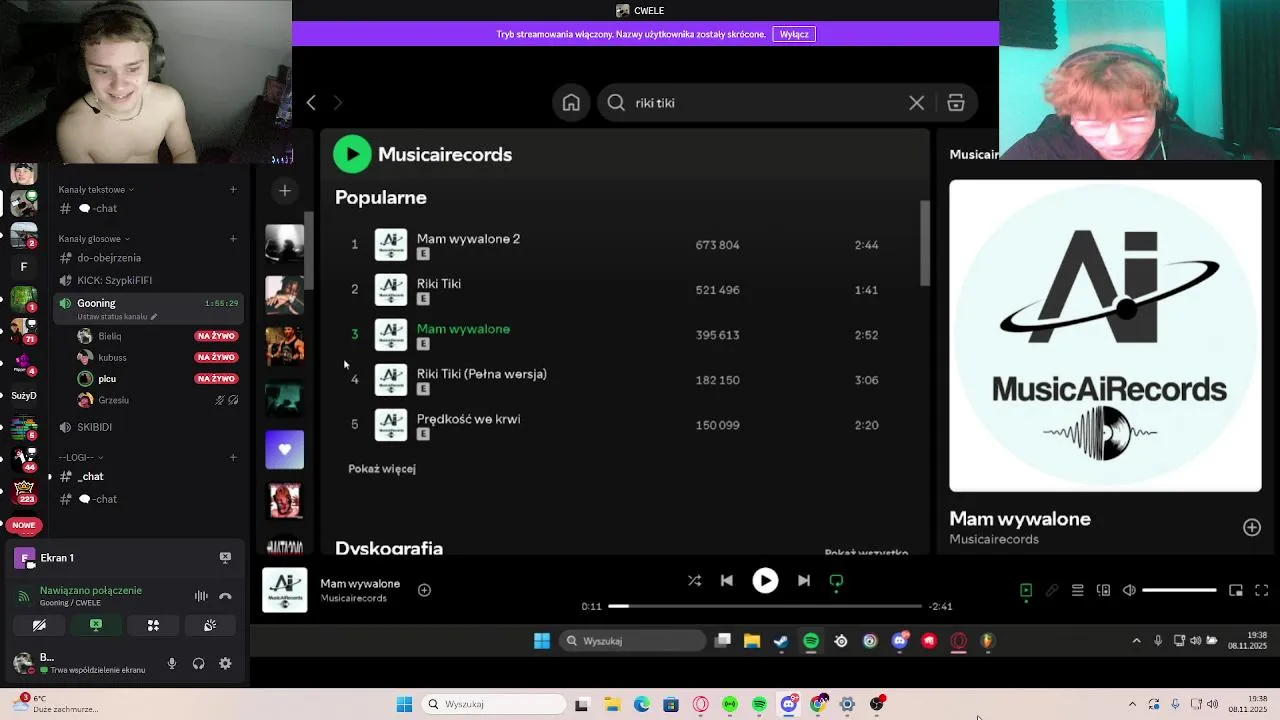Toggle Discord camera button
The image size is (1280, 720).
point(39,625)
